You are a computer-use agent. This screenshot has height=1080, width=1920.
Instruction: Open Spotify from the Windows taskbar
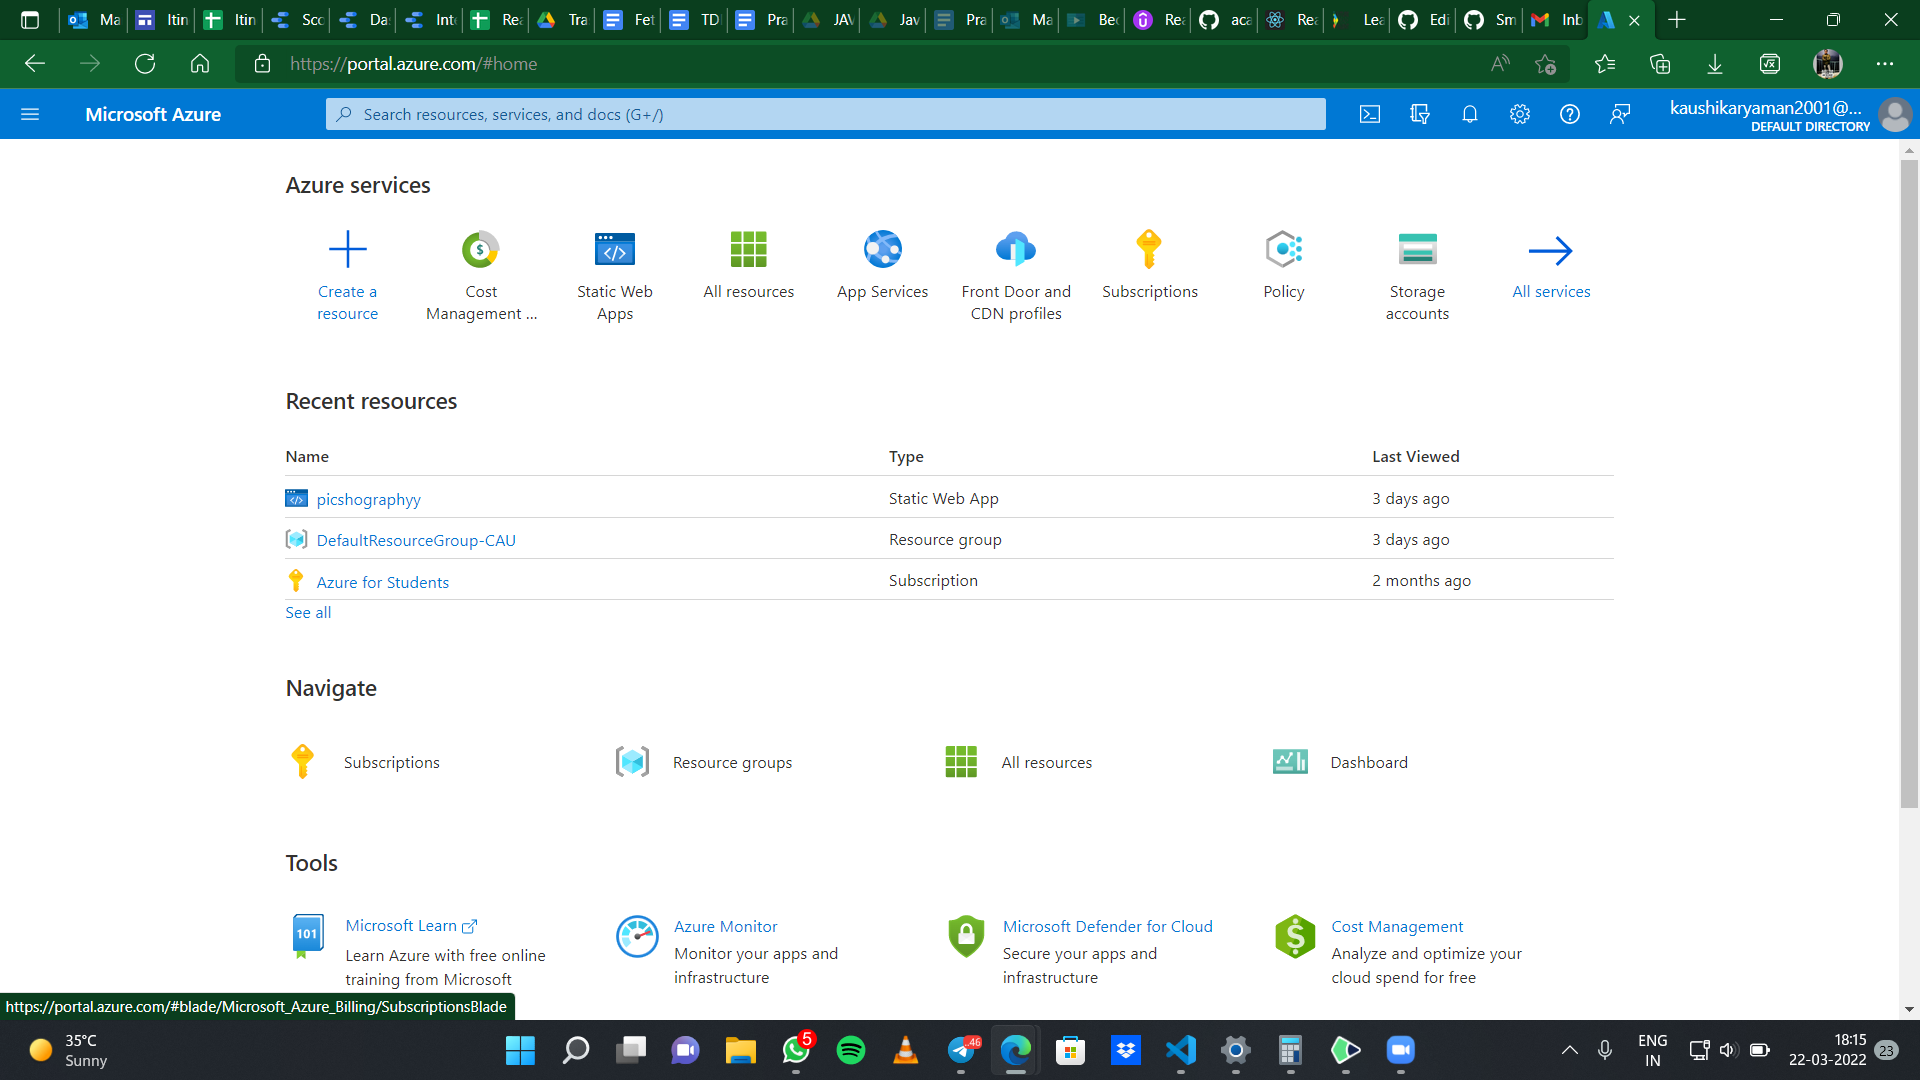(x=851, y=1050)
